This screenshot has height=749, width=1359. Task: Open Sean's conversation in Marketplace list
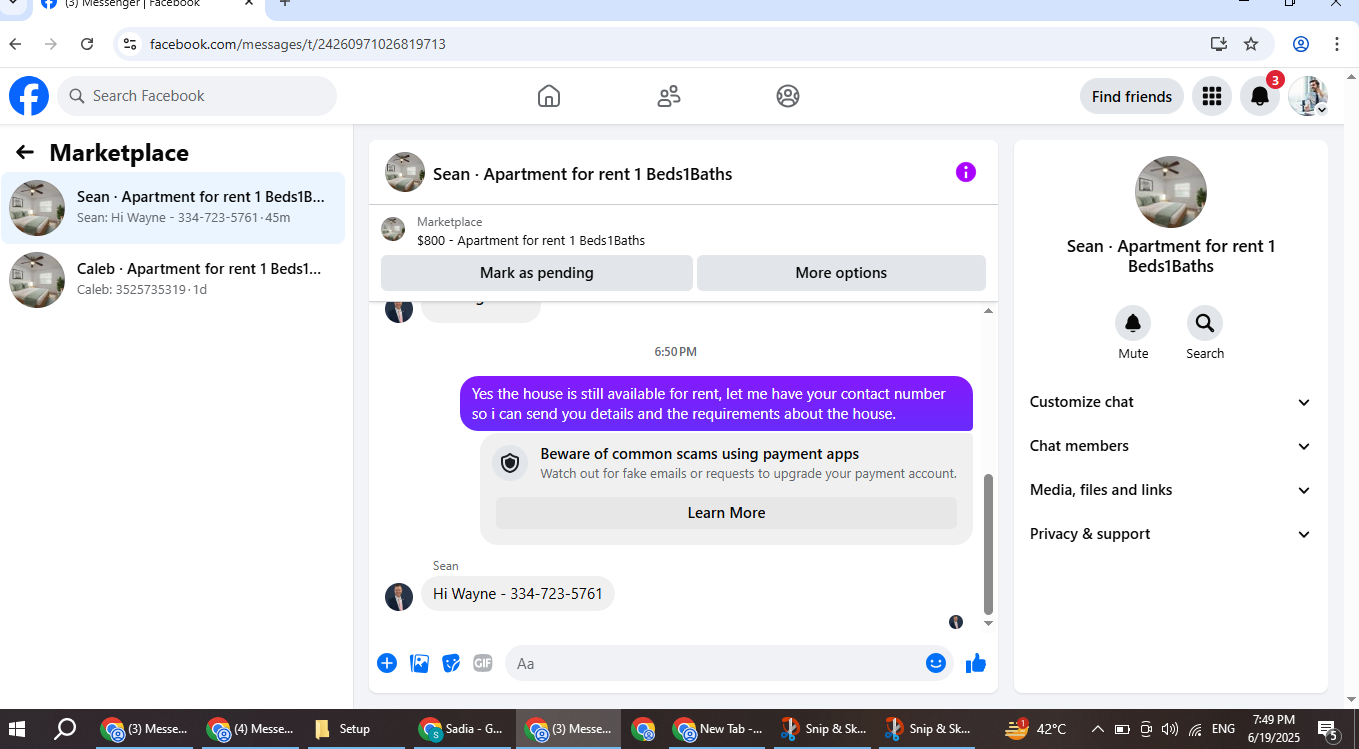coord(173,208)
